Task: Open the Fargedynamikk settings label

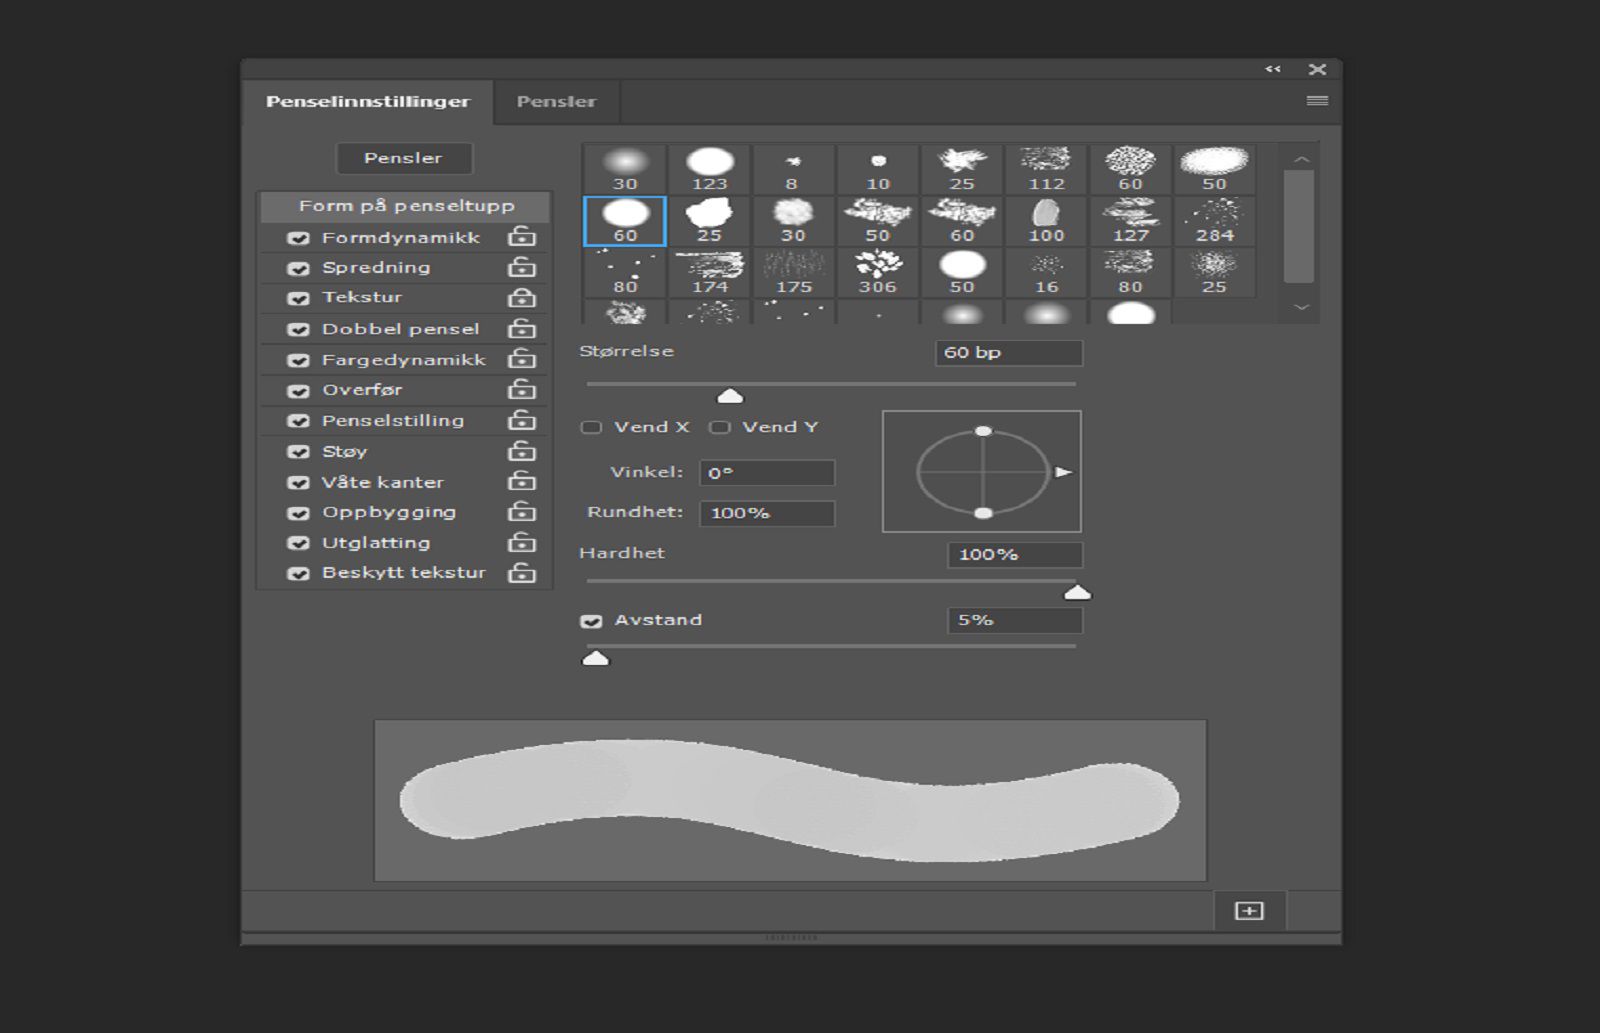Action: (404, 359)
